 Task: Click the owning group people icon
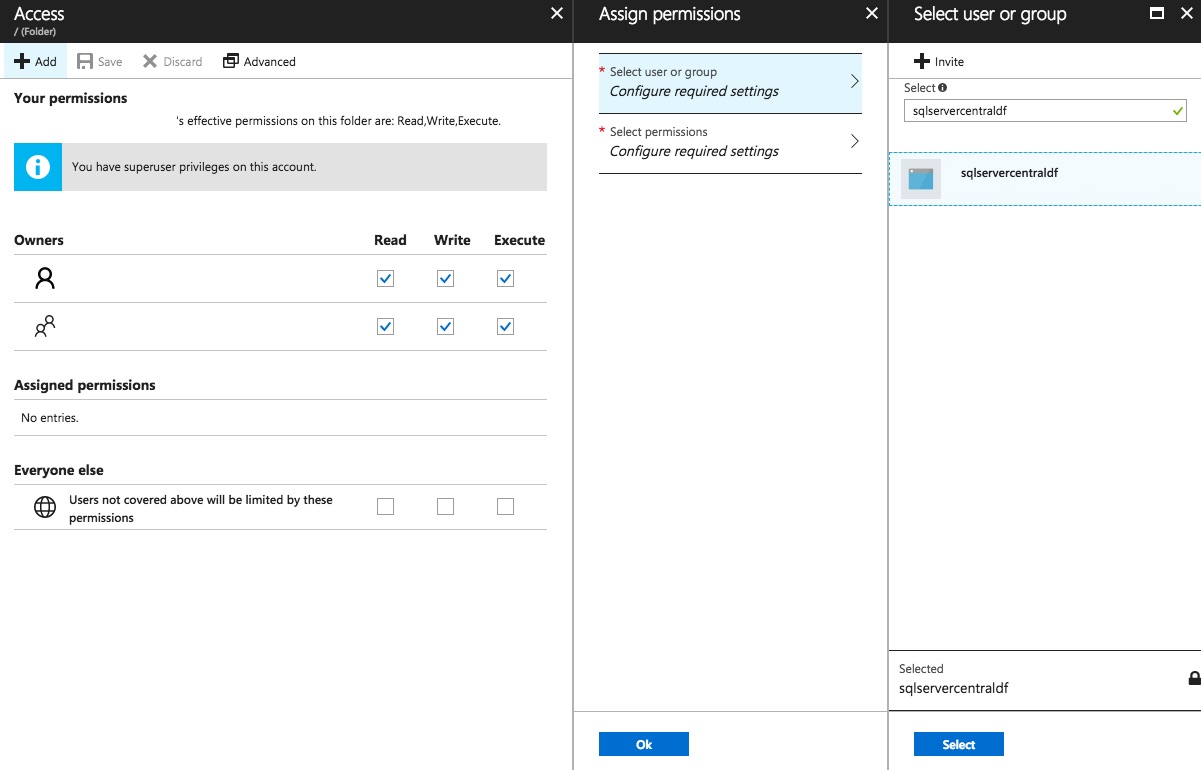point(45,327)
